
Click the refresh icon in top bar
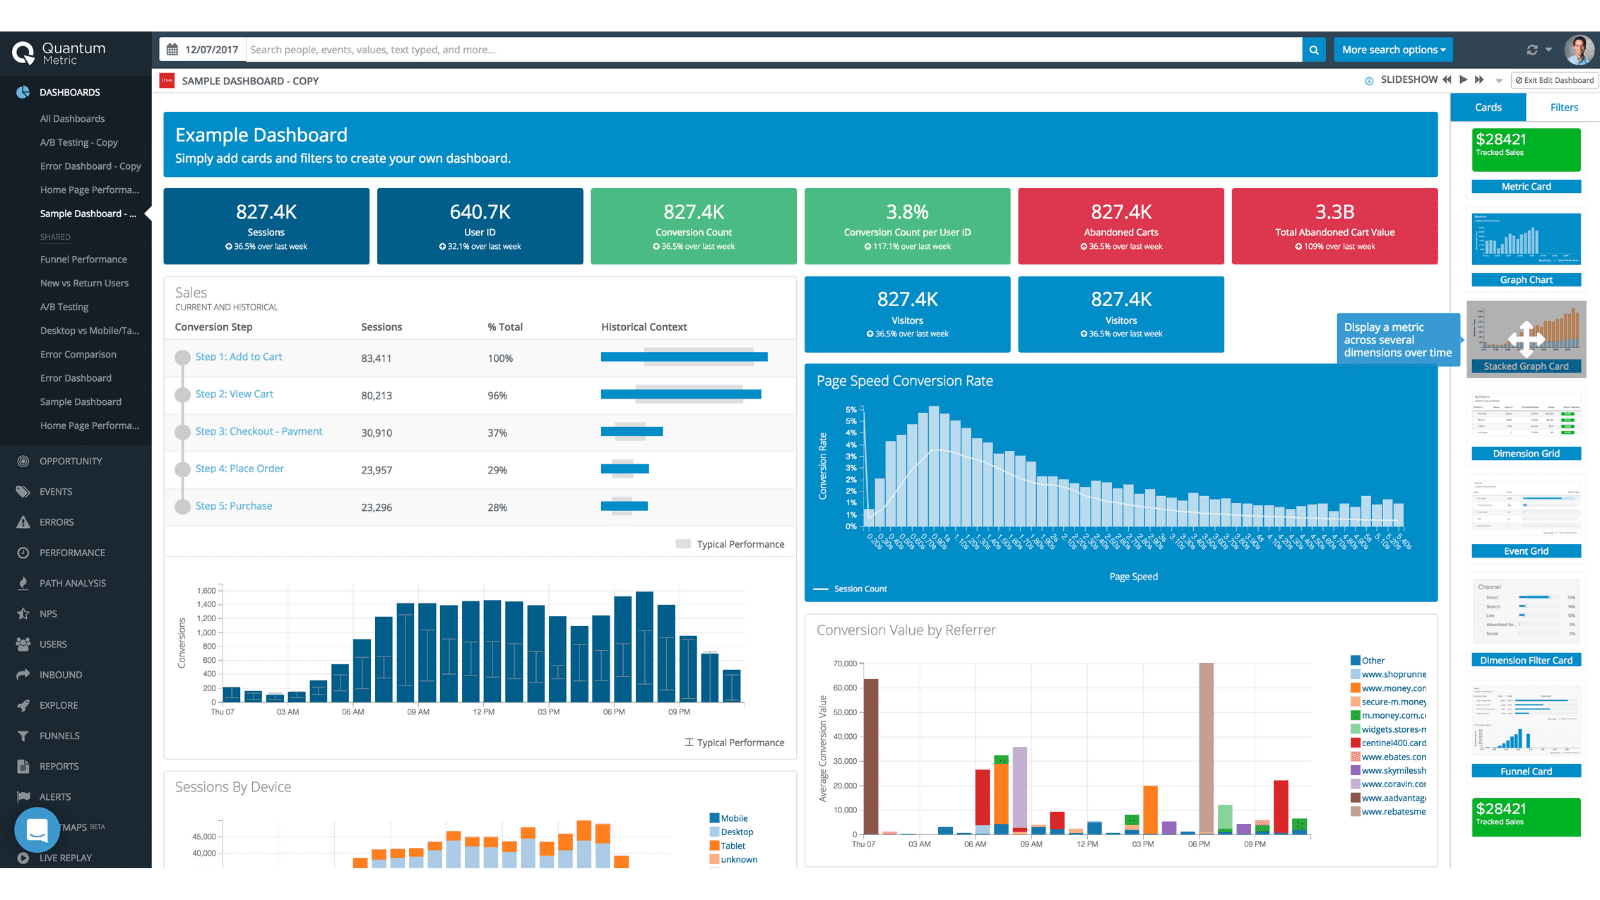[x=1532, y=49]
